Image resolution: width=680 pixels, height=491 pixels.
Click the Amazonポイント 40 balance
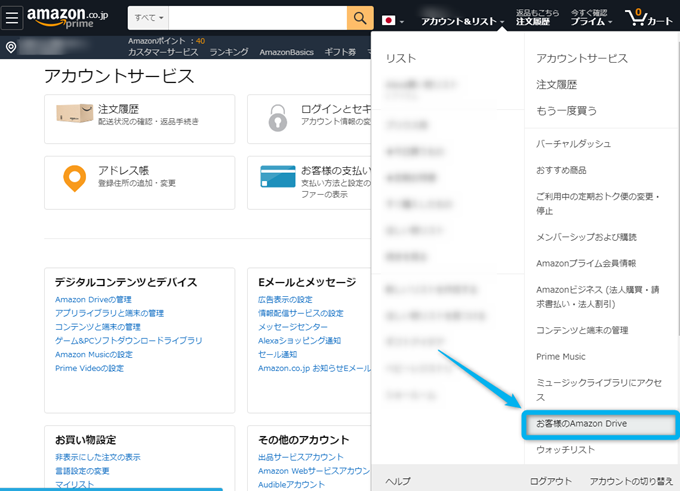166,41
